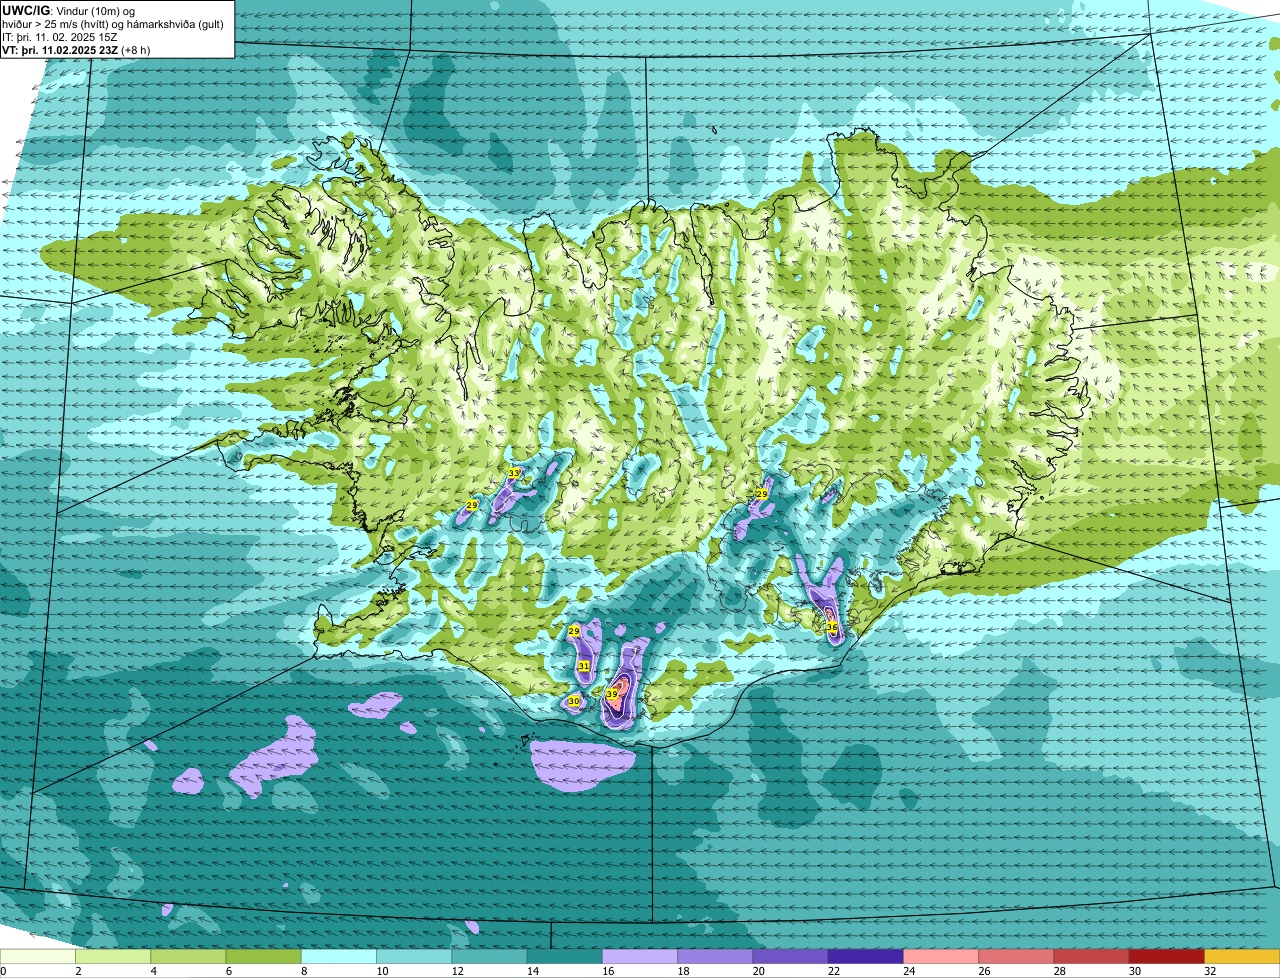This screenshot has width=1280, height=978.
Task: Click the legend swatch between 4 and 6
Action: point(188,956)
